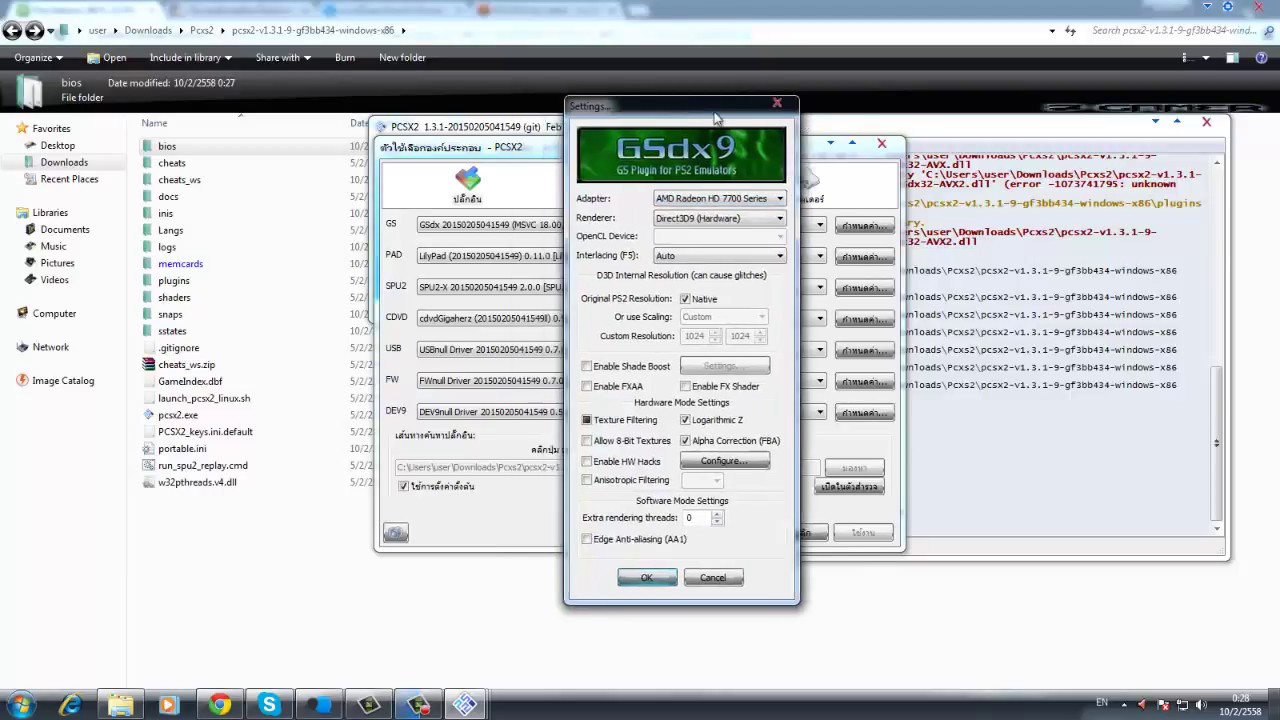Open Interlacing (F5) Auto dropdown

click(720, 256)
